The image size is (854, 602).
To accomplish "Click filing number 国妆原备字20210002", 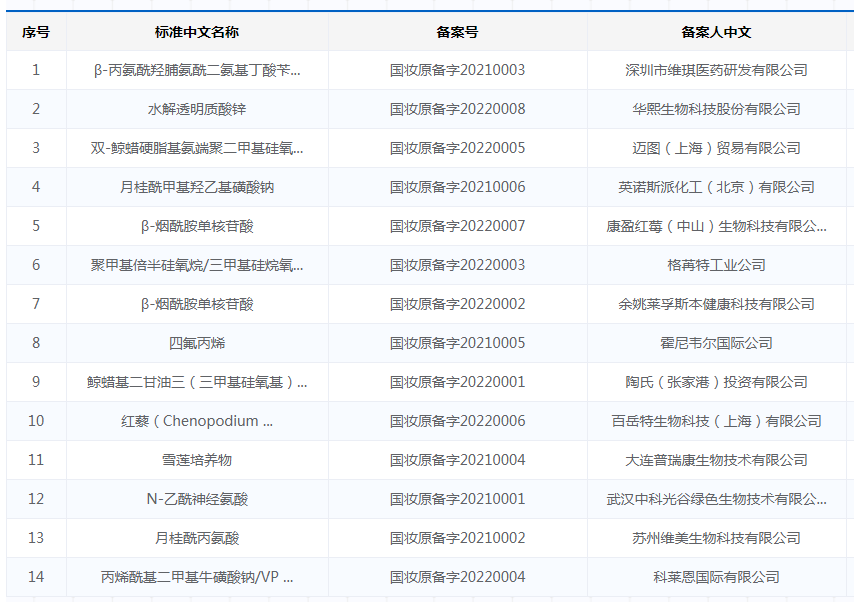I will 458,538.
